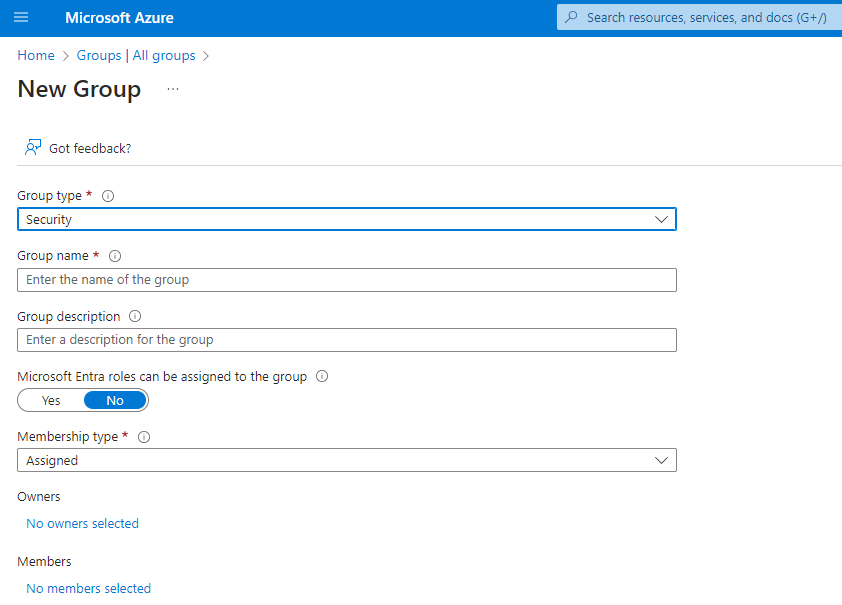The image size is (842, 605).
Task: Click the Got feedback? button
Action: tap(90, 148)
